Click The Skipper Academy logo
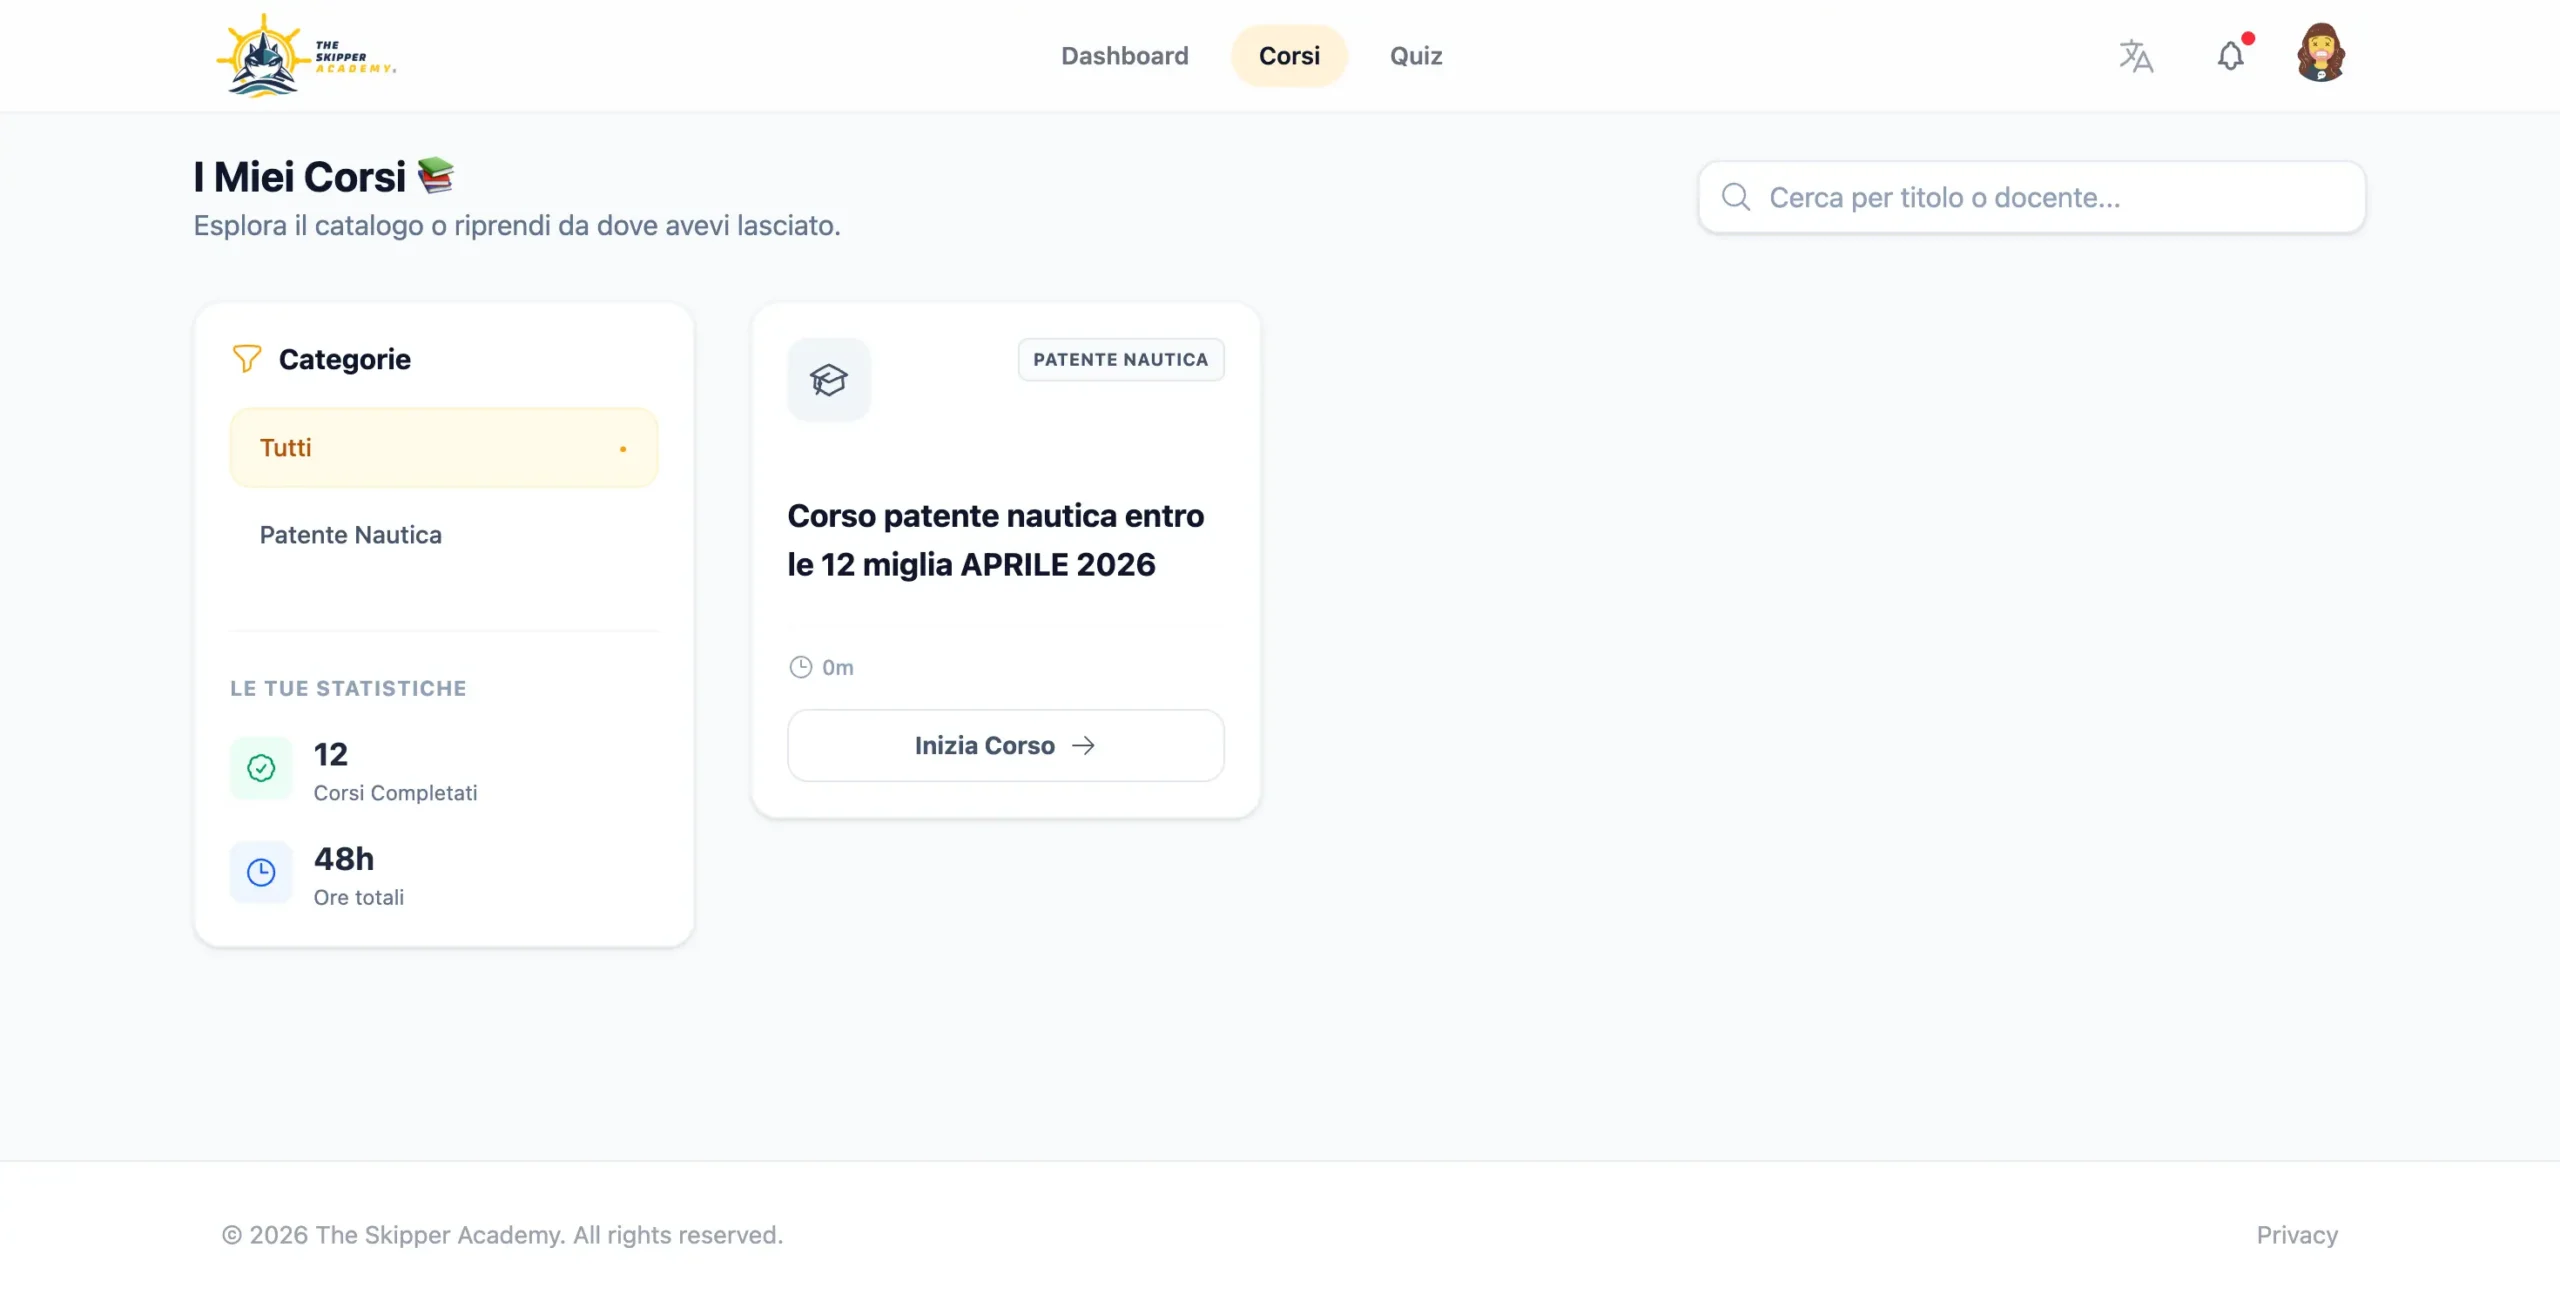The width and height of the screenshot is (2560, 1308). click(305, 56)
